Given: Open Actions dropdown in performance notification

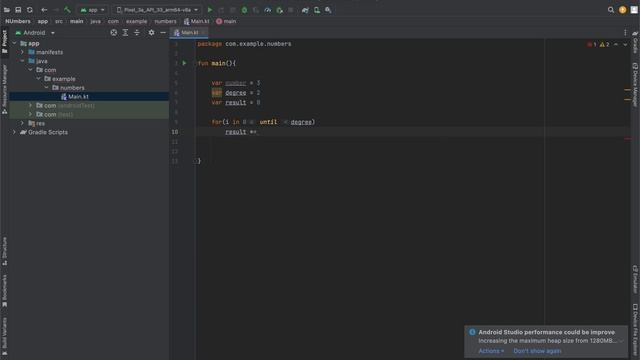Looking at the screenshot, I should (x=491, y=351).
